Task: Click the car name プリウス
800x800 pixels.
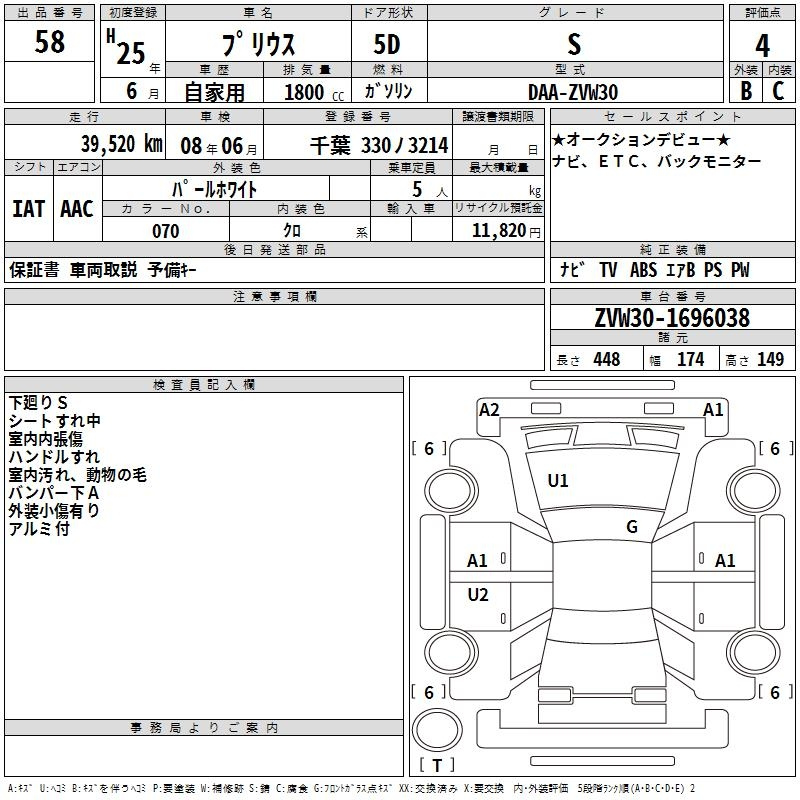Action: point(257,46)
